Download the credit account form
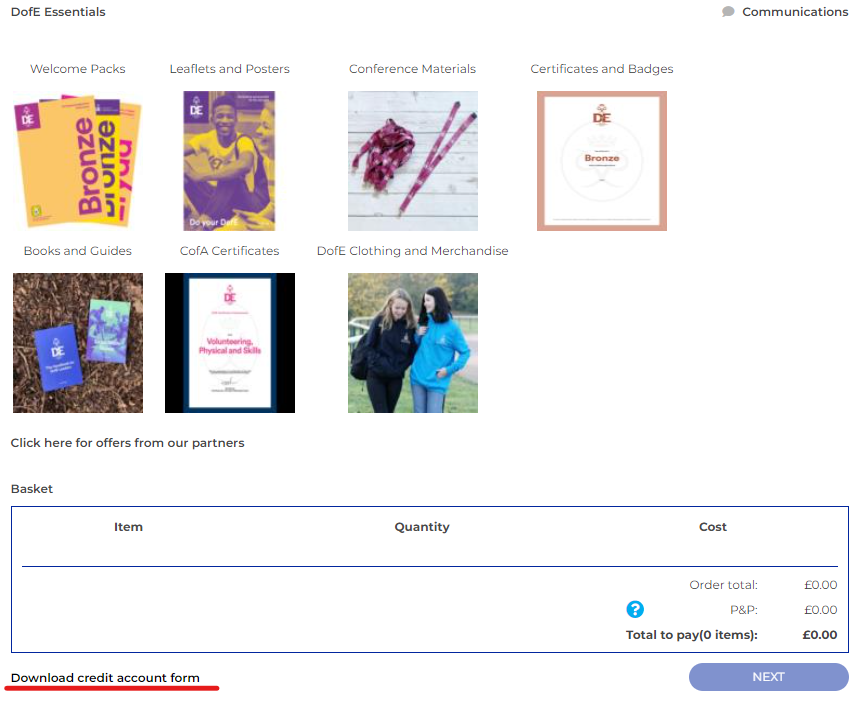Screen dimensions: 864x708 pos(105,678)
